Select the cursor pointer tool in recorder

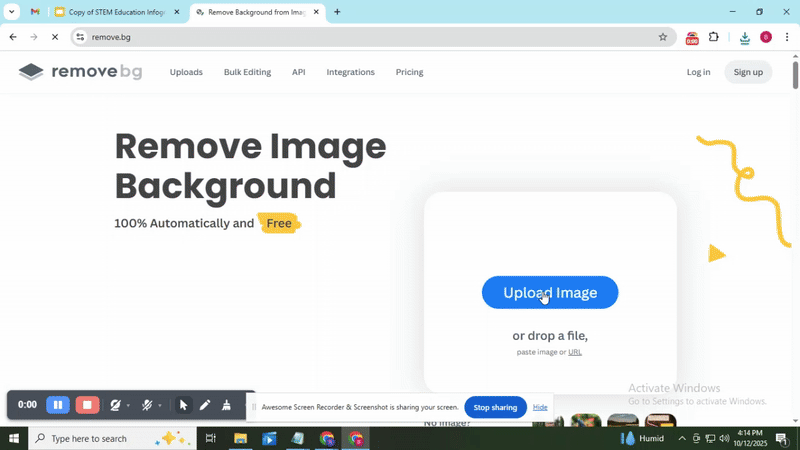[x=183, y=405]
